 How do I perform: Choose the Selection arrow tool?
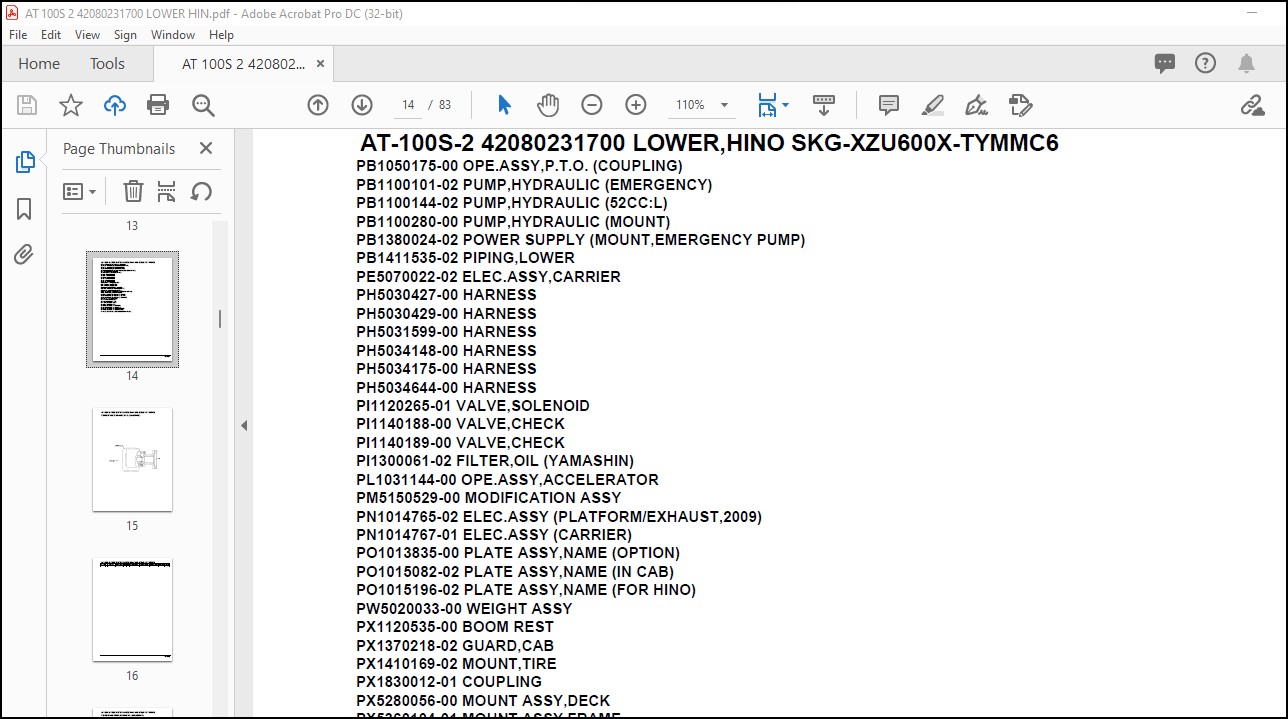pos(504,105)
